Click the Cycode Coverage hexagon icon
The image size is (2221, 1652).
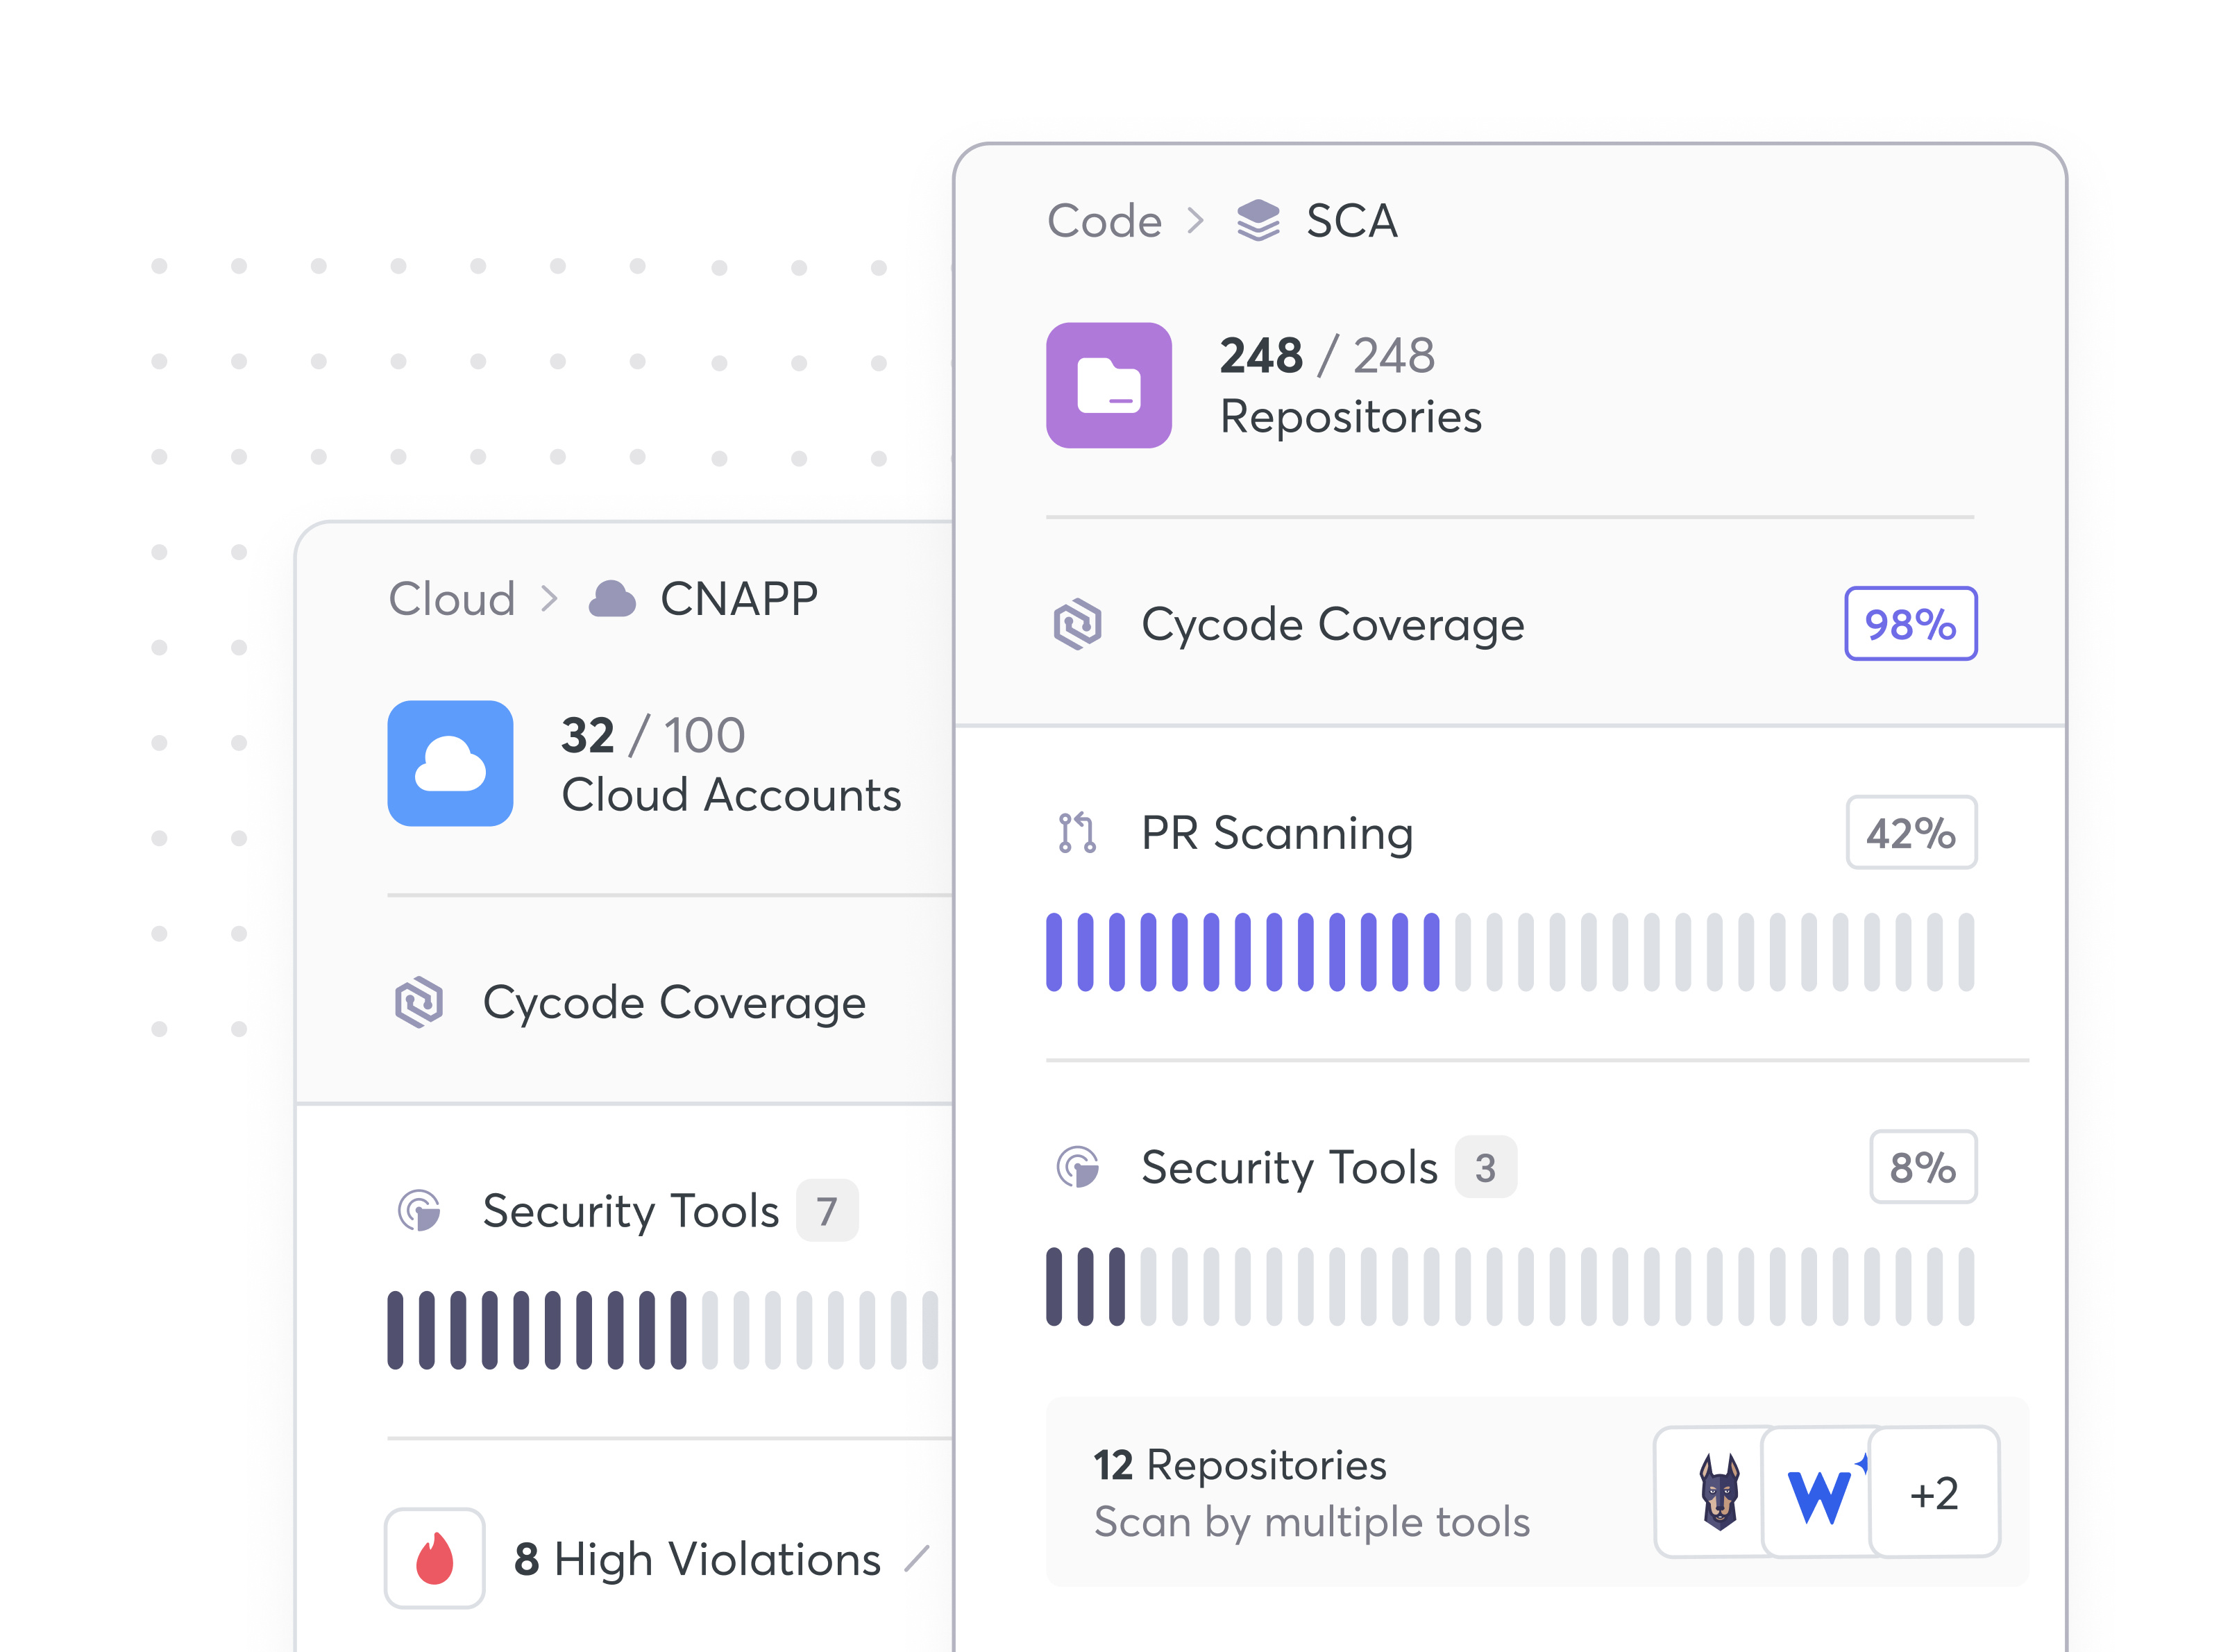(x=1077, y=623)
